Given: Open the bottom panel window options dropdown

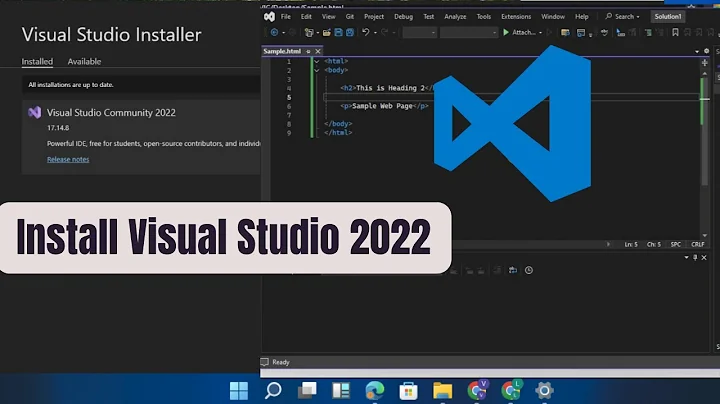Looking at the screenshot, I should 686,258.
